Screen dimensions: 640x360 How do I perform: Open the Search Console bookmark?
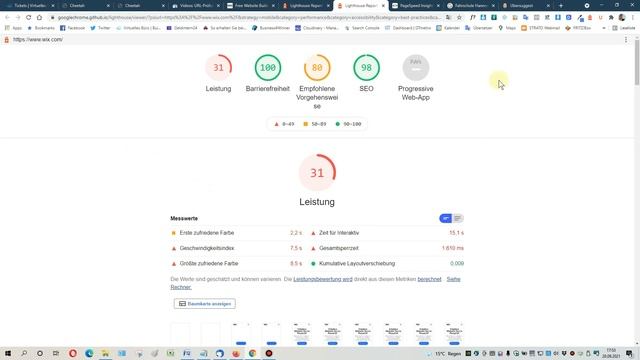[362, 28]
